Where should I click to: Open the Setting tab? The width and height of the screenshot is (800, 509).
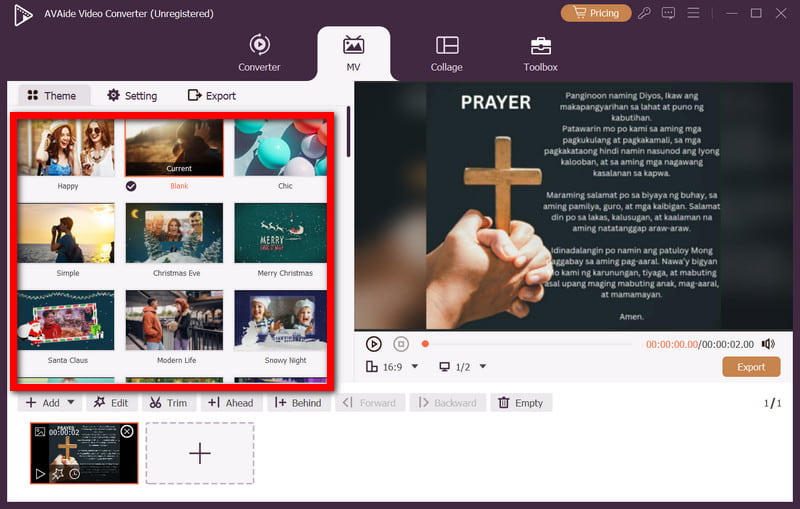132,96
